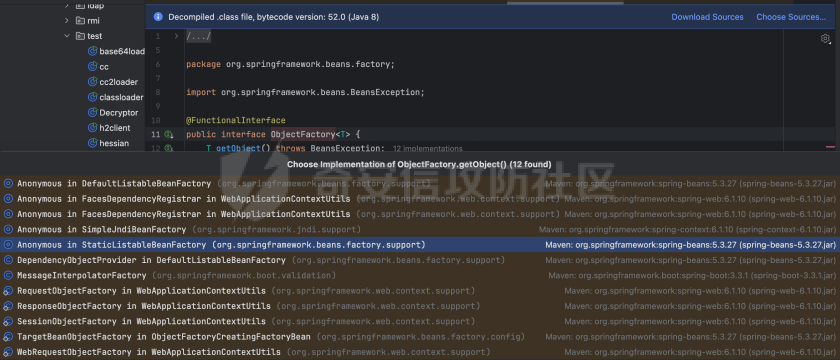Expand the rmi folder

66,20
